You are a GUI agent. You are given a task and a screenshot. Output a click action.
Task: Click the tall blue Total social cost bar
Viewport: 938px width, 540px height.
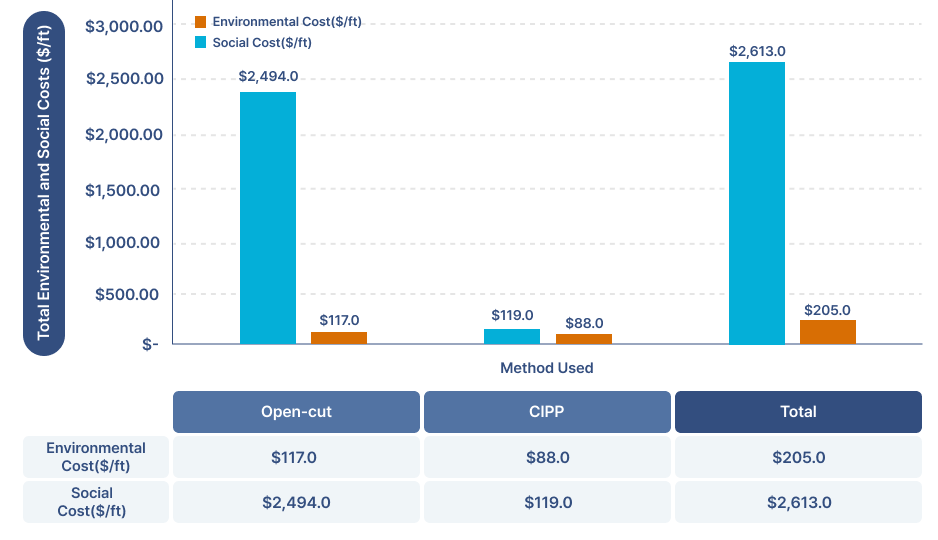(x=757, y=203)
